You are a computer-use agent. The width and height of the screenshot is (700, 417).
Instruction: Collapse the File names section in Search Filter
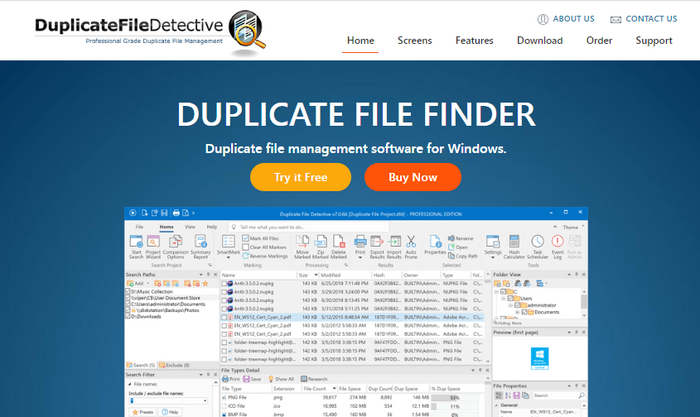pos(130,384)
